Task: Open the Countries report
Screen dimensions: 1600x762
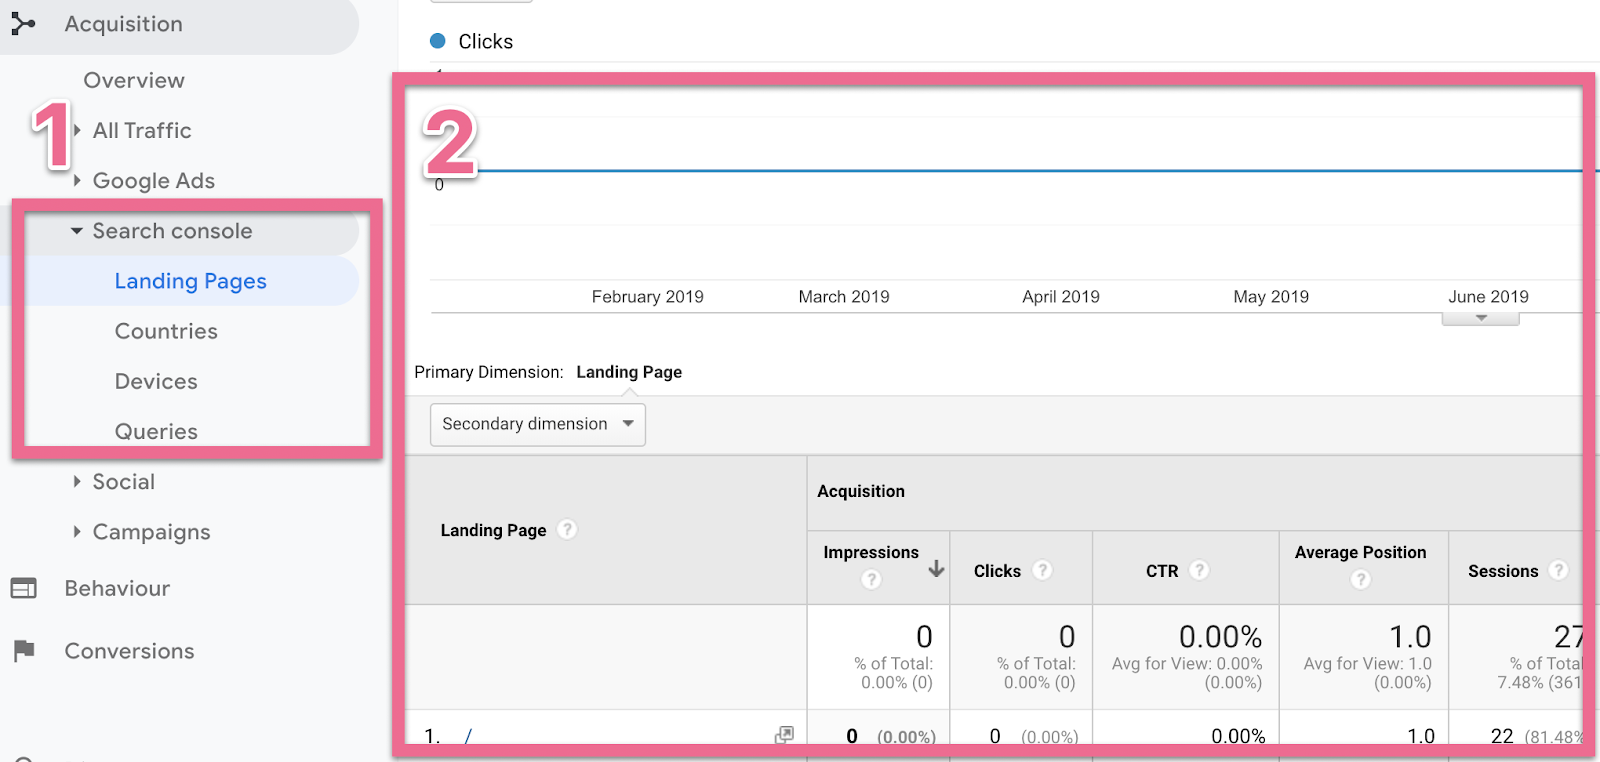Action: 166,331
